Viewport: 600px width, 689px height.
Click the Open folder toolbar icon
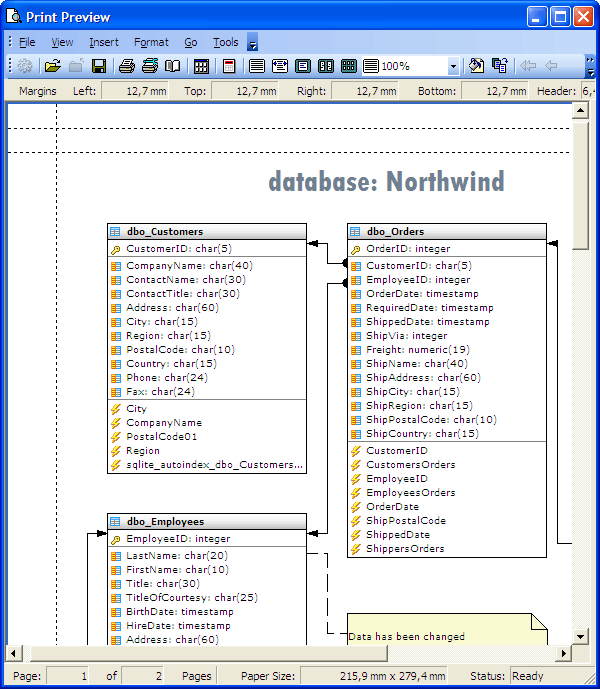[52, 66]
